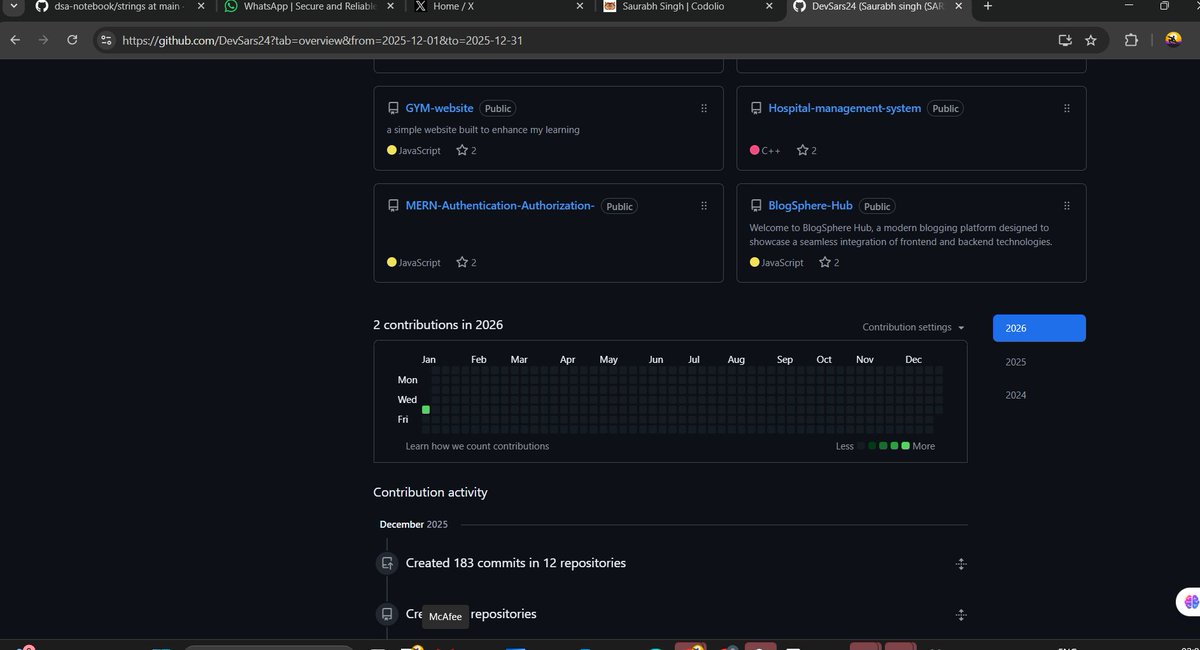Screen dimensions: 1200x650
Task: Click the star count of MERN-Authentication-Authorization-
Action: coord(466,262)
